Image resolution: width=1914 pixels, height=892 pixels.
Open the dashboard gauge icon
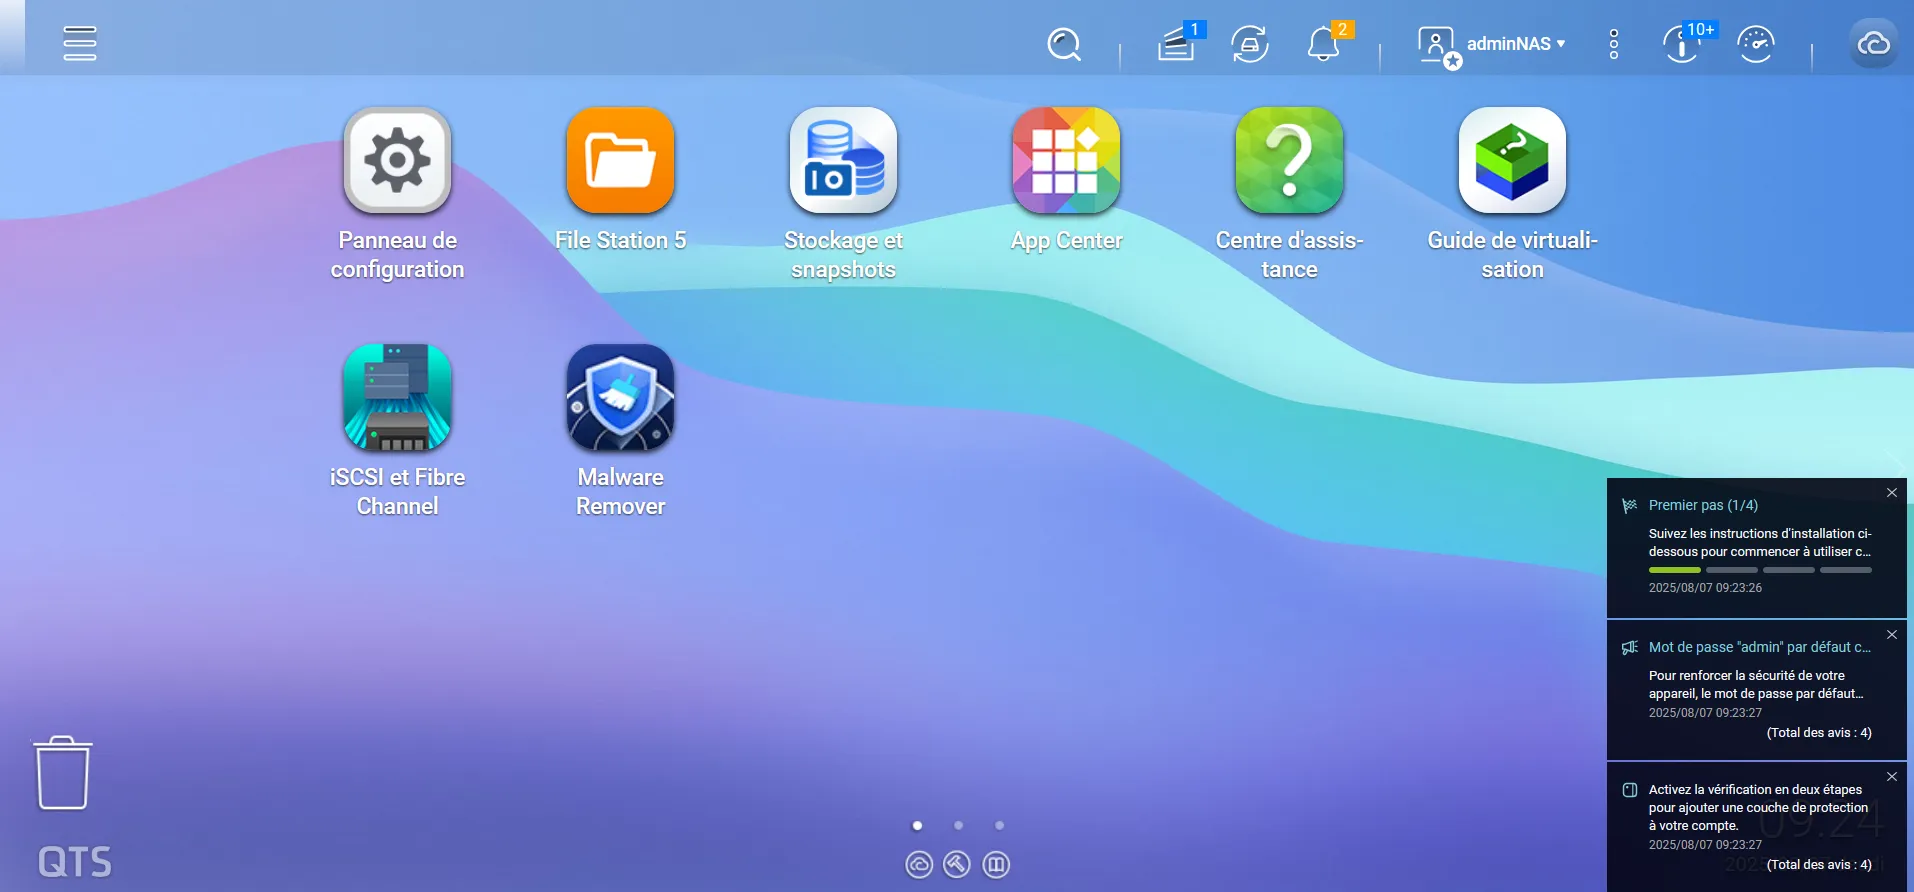[1756, 44]
